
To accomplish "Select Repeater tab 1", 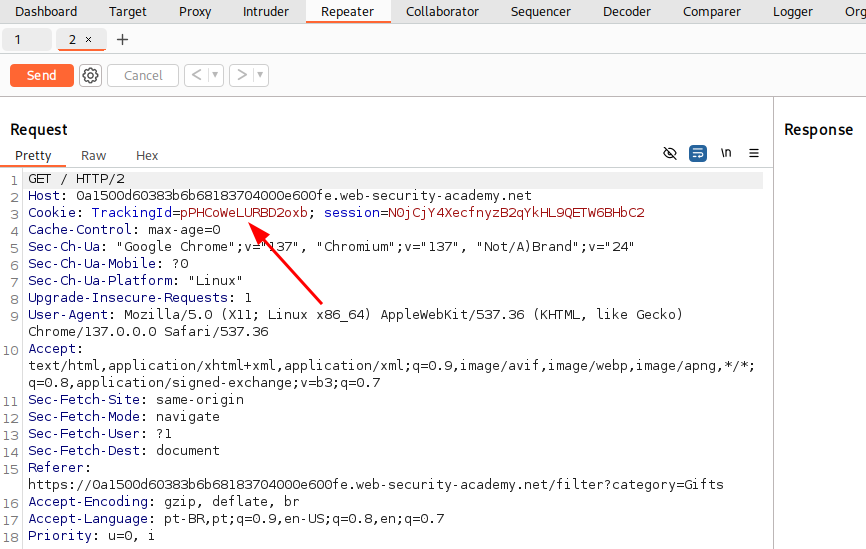I will 18,40.
